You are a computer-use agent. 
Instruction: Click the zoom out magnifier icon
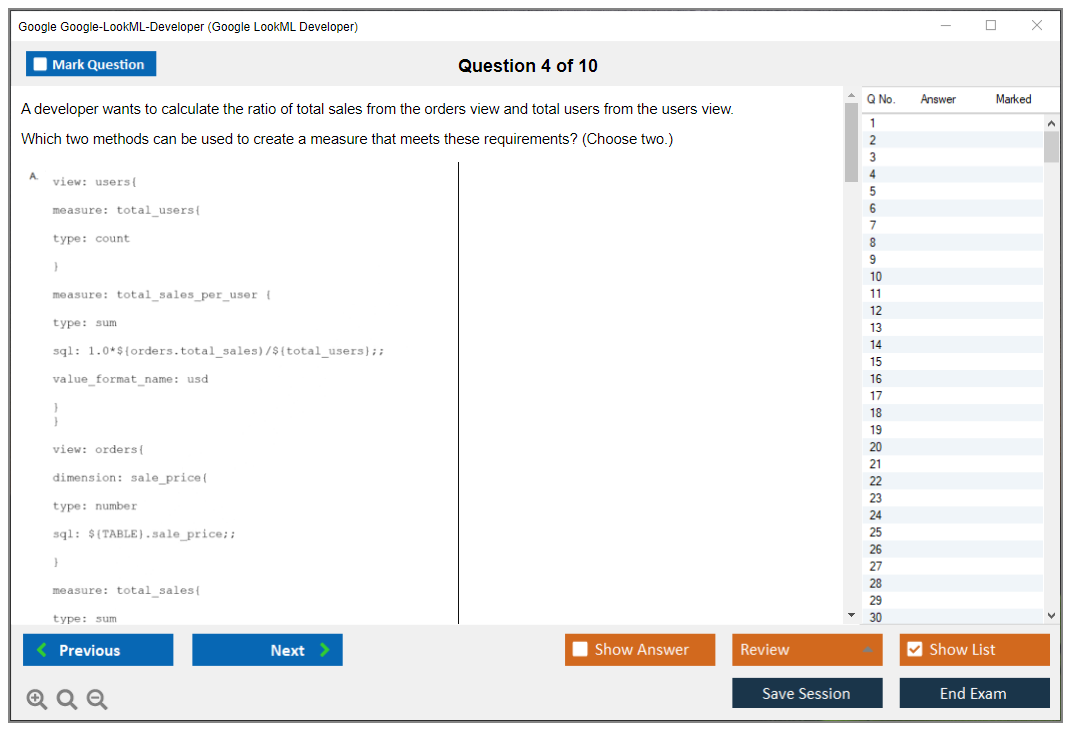[x=97, y=700]
